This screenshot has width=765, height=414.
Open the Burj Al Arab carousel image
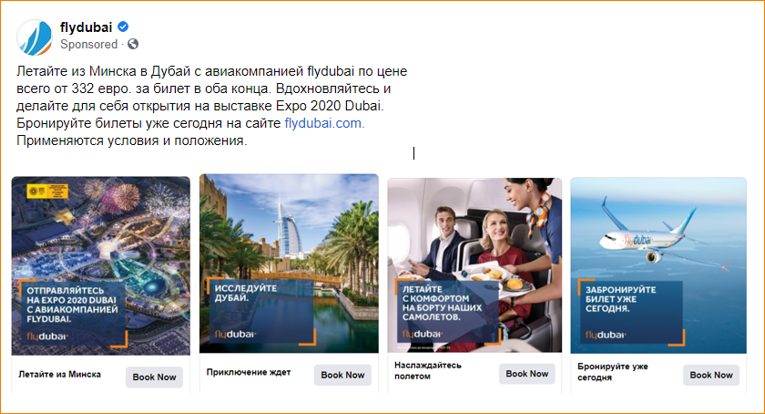[289, 263]
